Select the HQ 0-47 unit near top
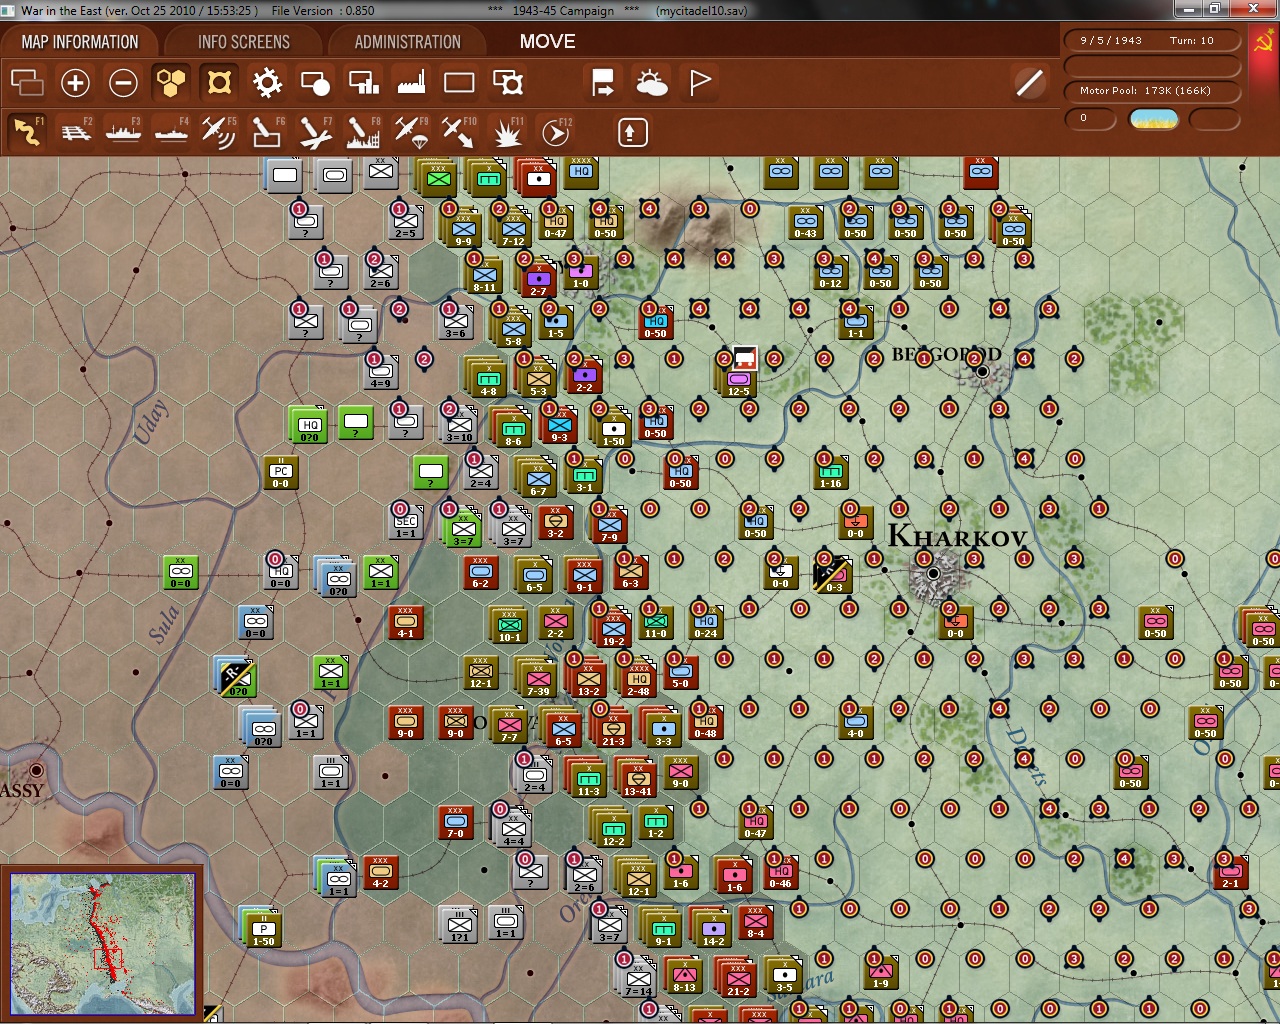Viewport: 1280px width, 1024px height. tap(556, 221)
